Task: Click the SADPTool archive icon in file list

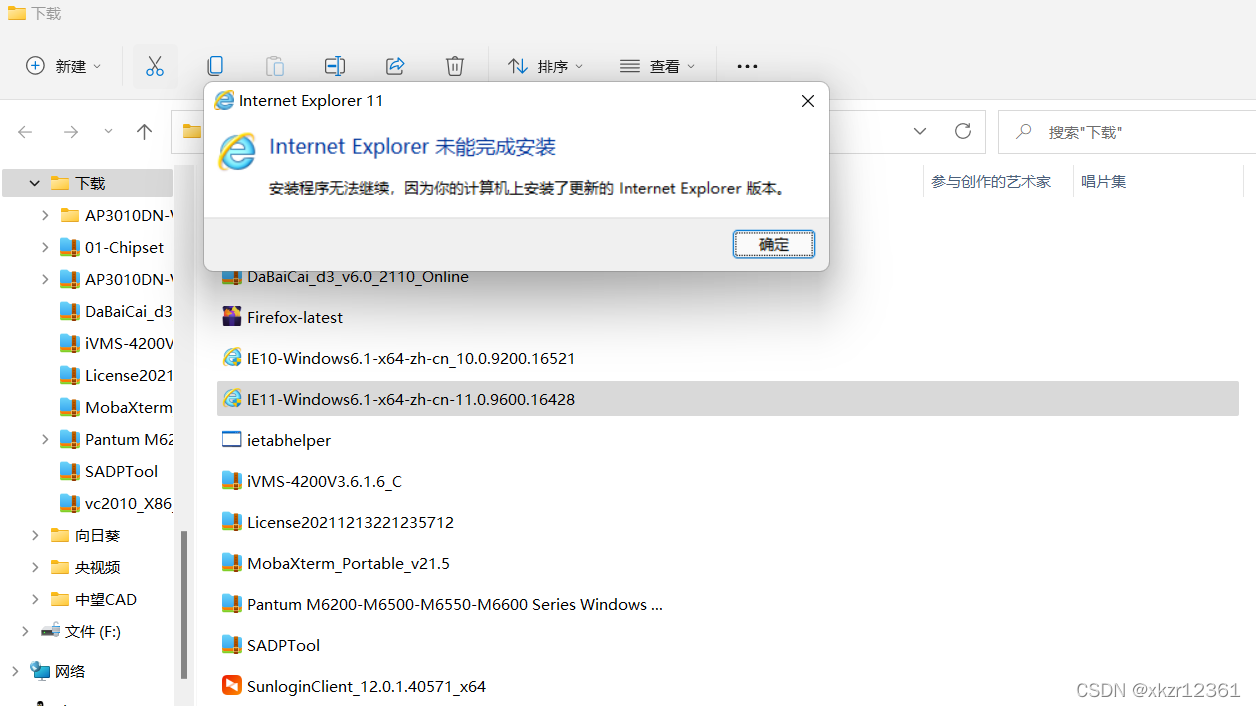Action: click(x=232, y=645)
